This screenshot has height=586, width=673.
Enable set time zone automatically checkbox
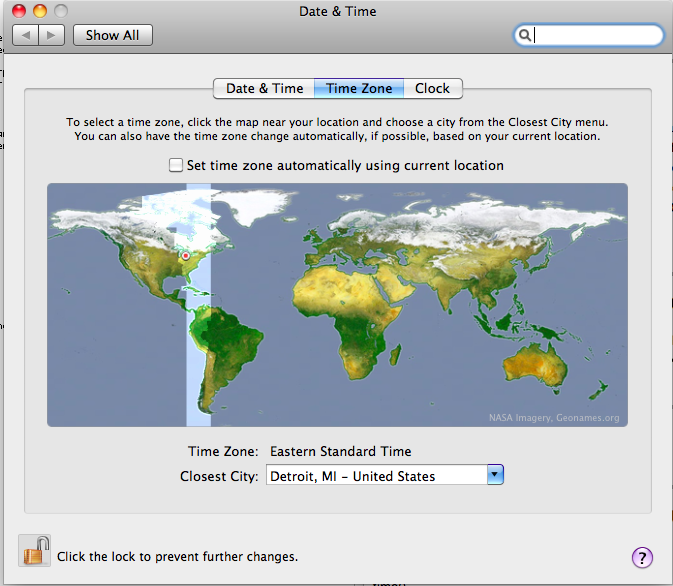(x=176, y=165)
